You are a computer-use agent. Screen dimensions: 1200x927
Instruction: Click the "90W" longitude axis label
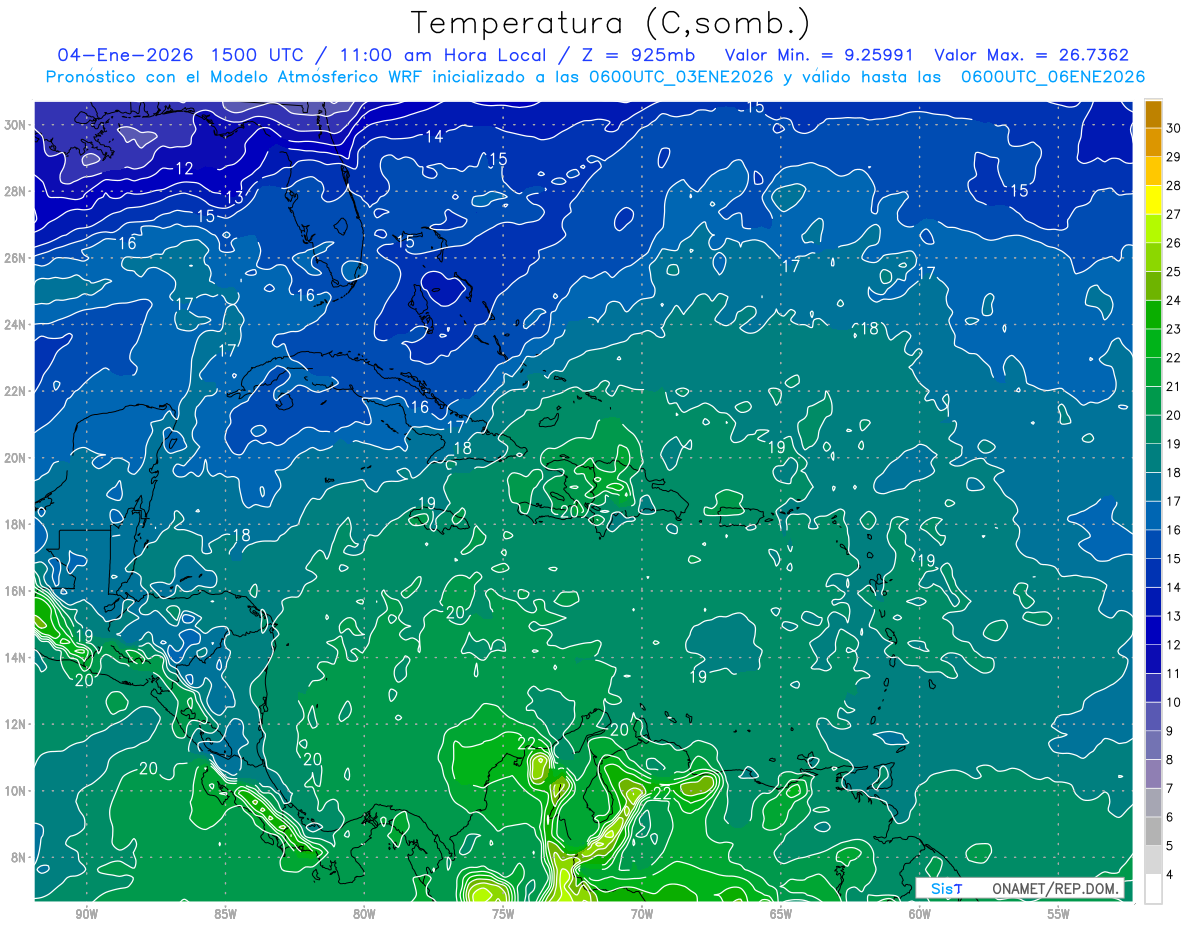(86, 914)
